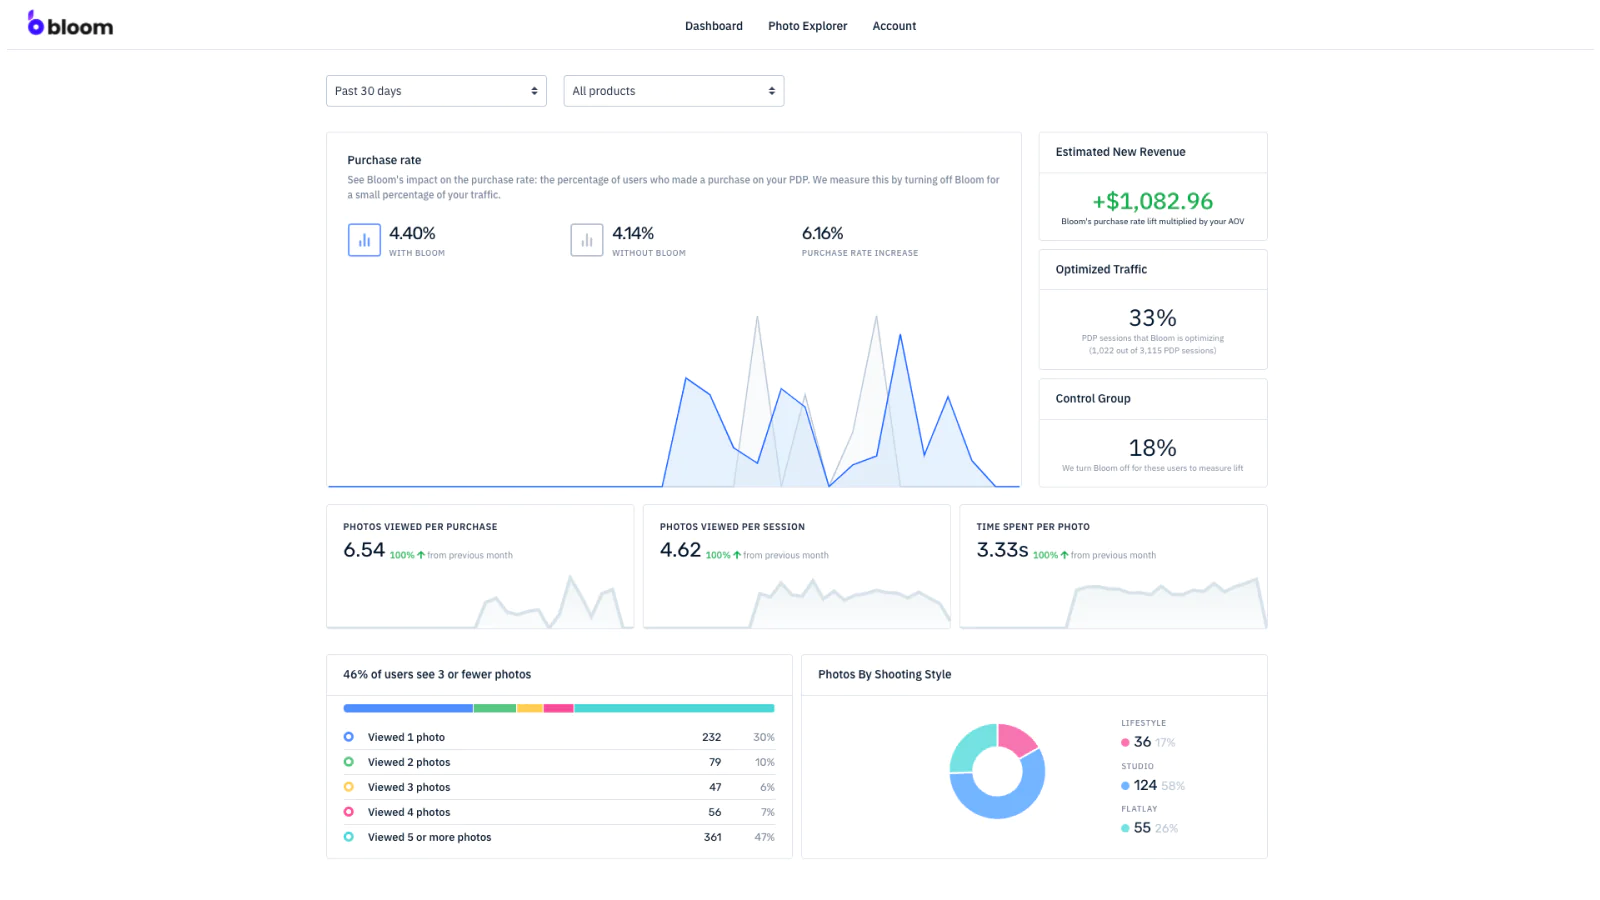Open the Account menu item

(894, 26)
